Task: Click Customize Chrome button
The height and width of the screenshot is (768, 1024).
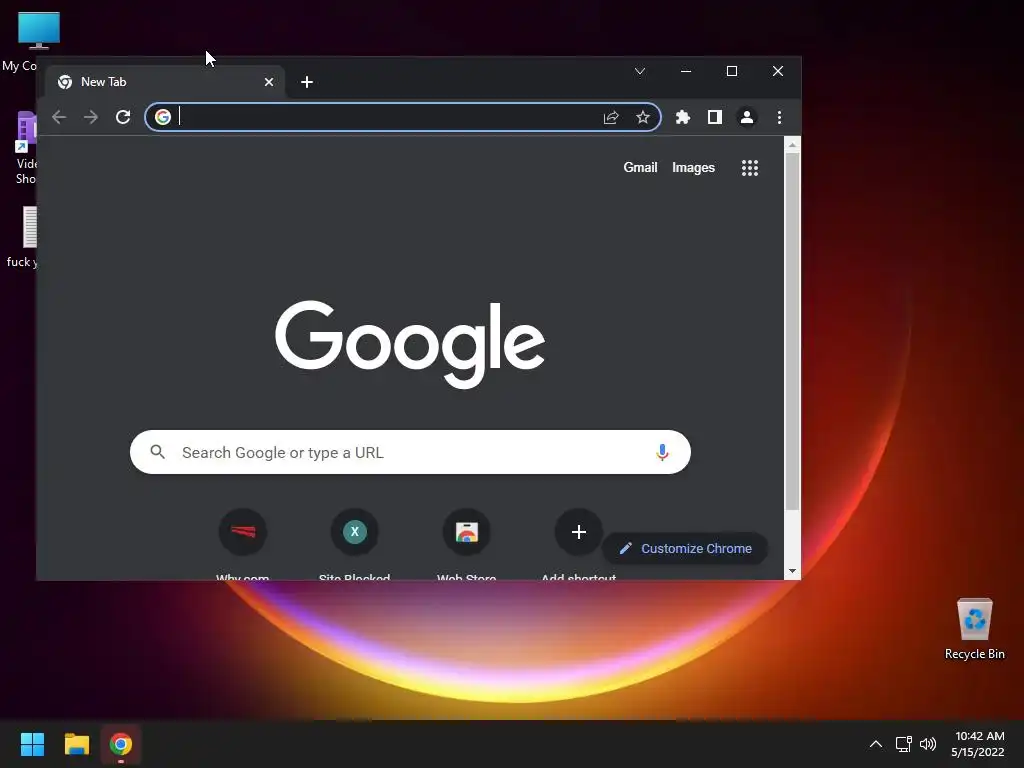Action: 685,549
